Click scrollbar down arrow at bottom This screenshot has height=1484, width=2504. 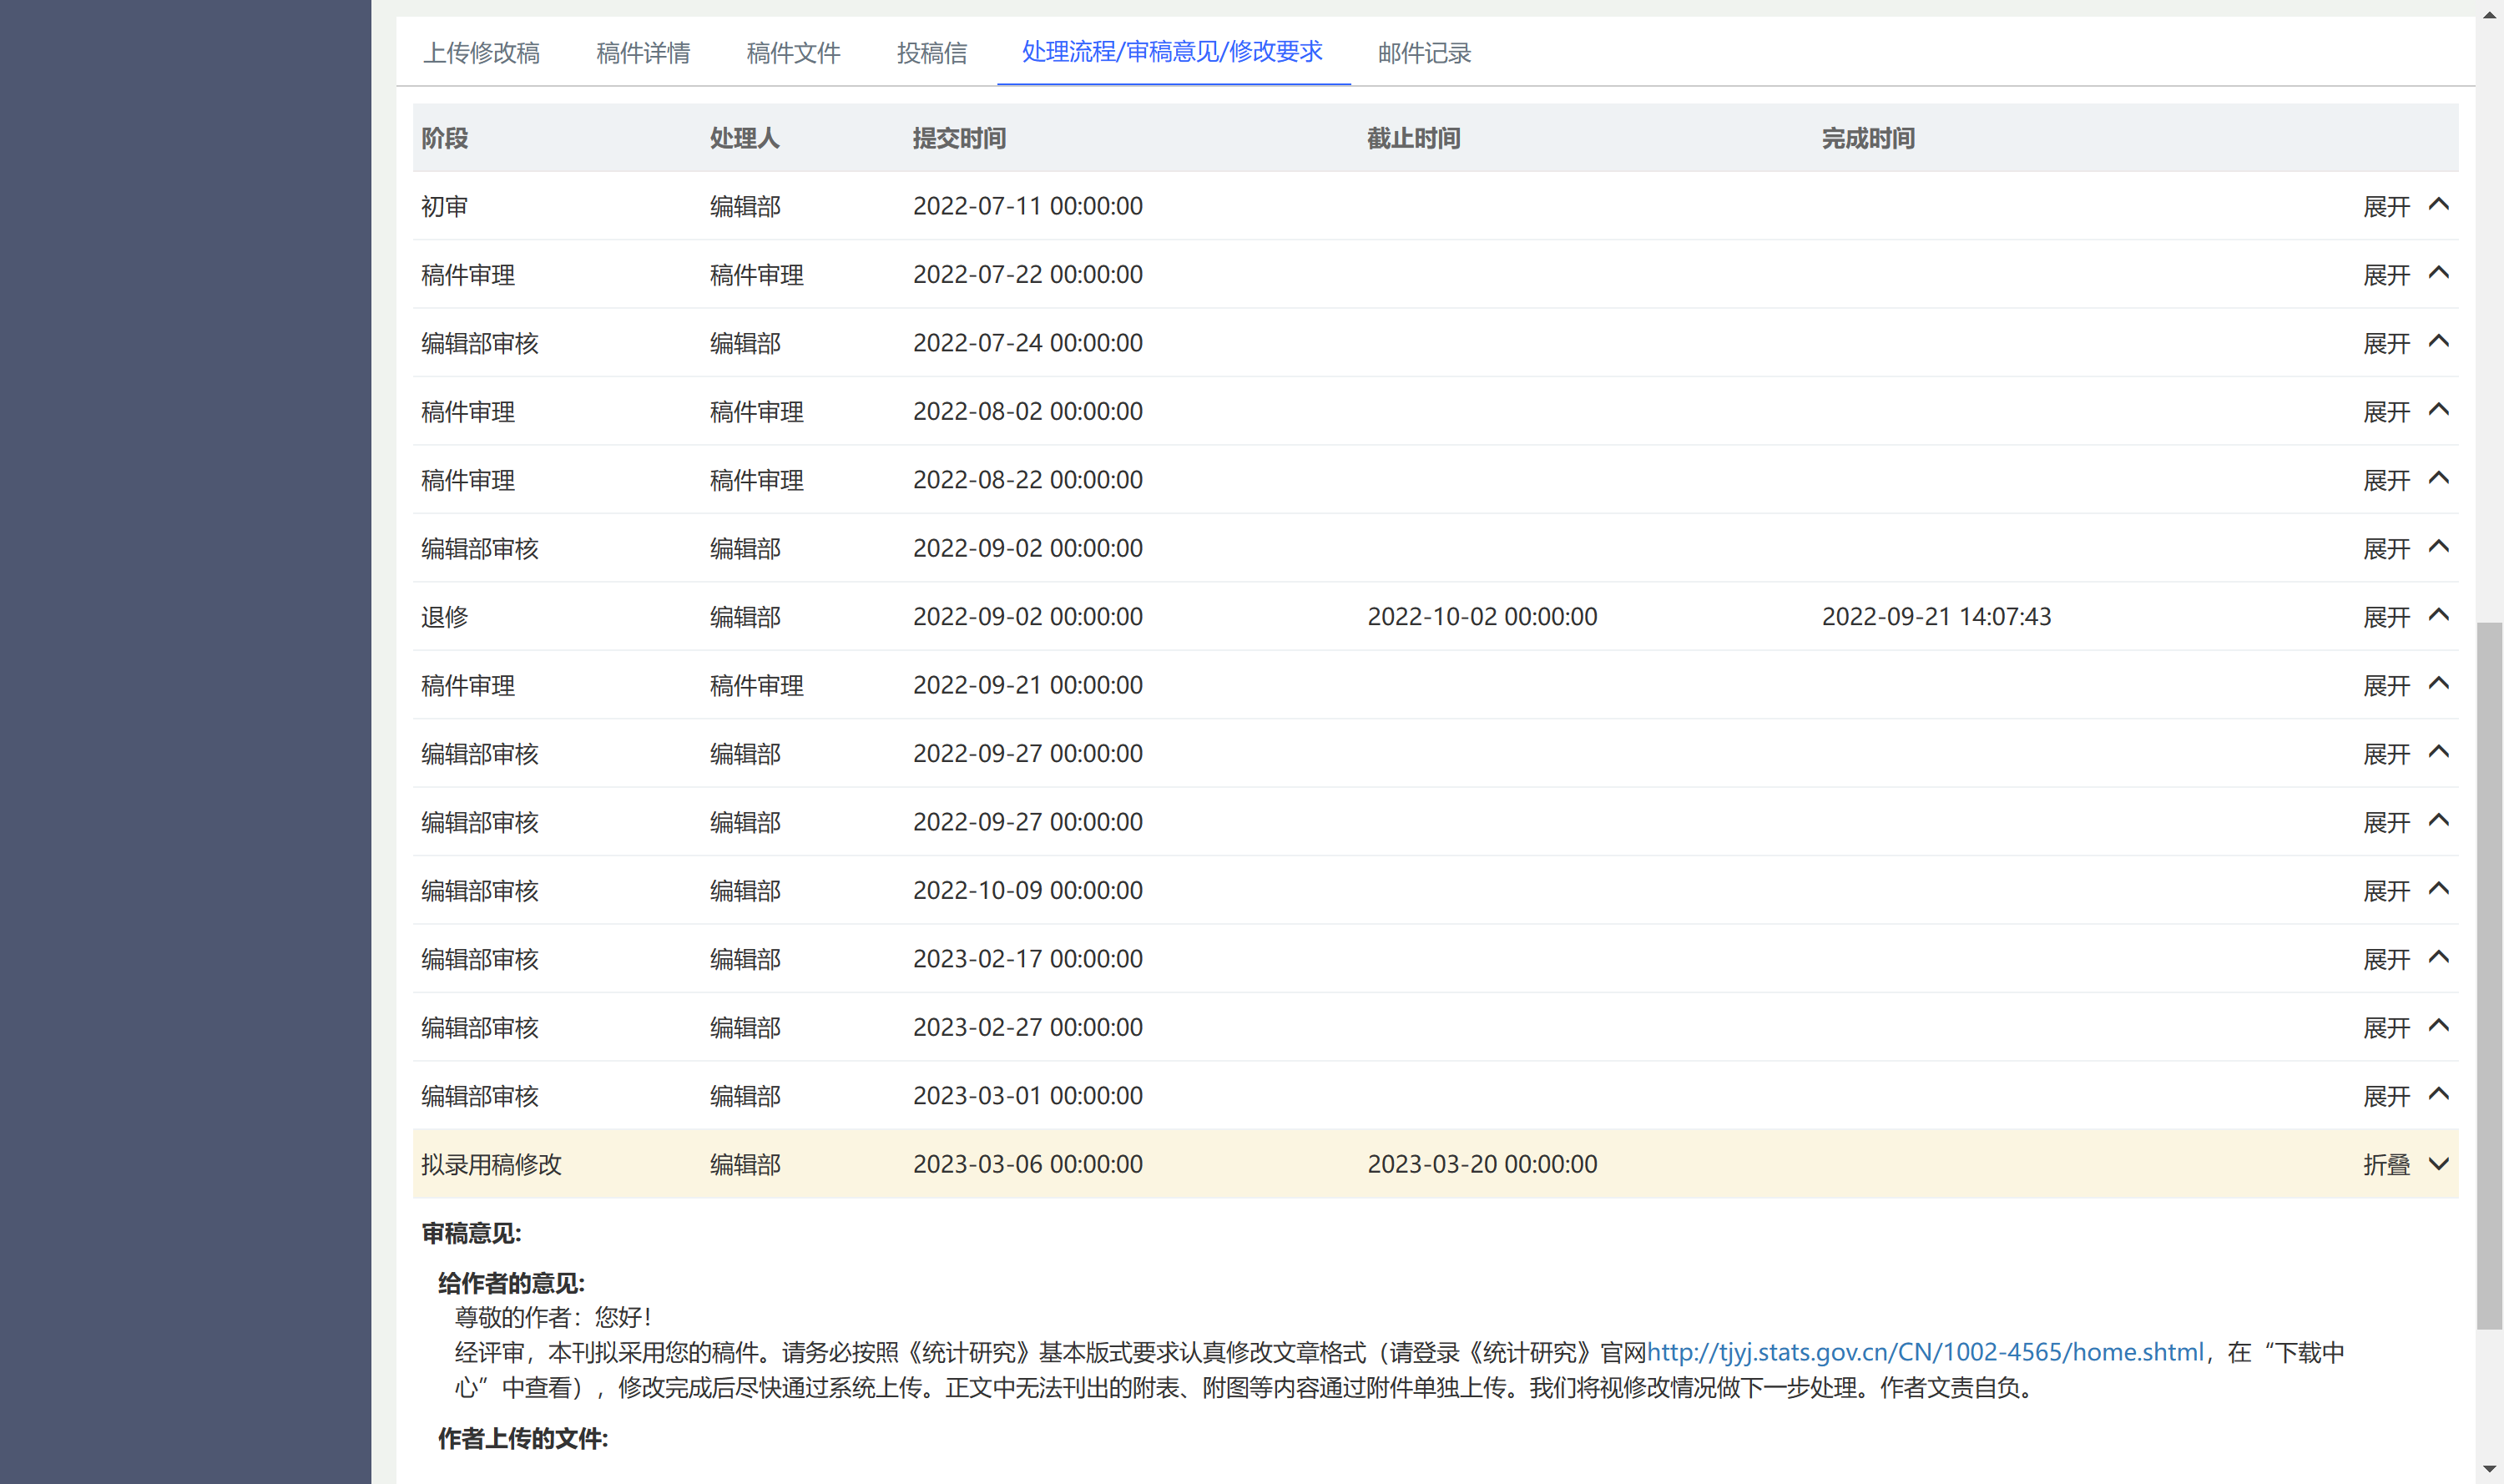(x=2488, y=1469)
